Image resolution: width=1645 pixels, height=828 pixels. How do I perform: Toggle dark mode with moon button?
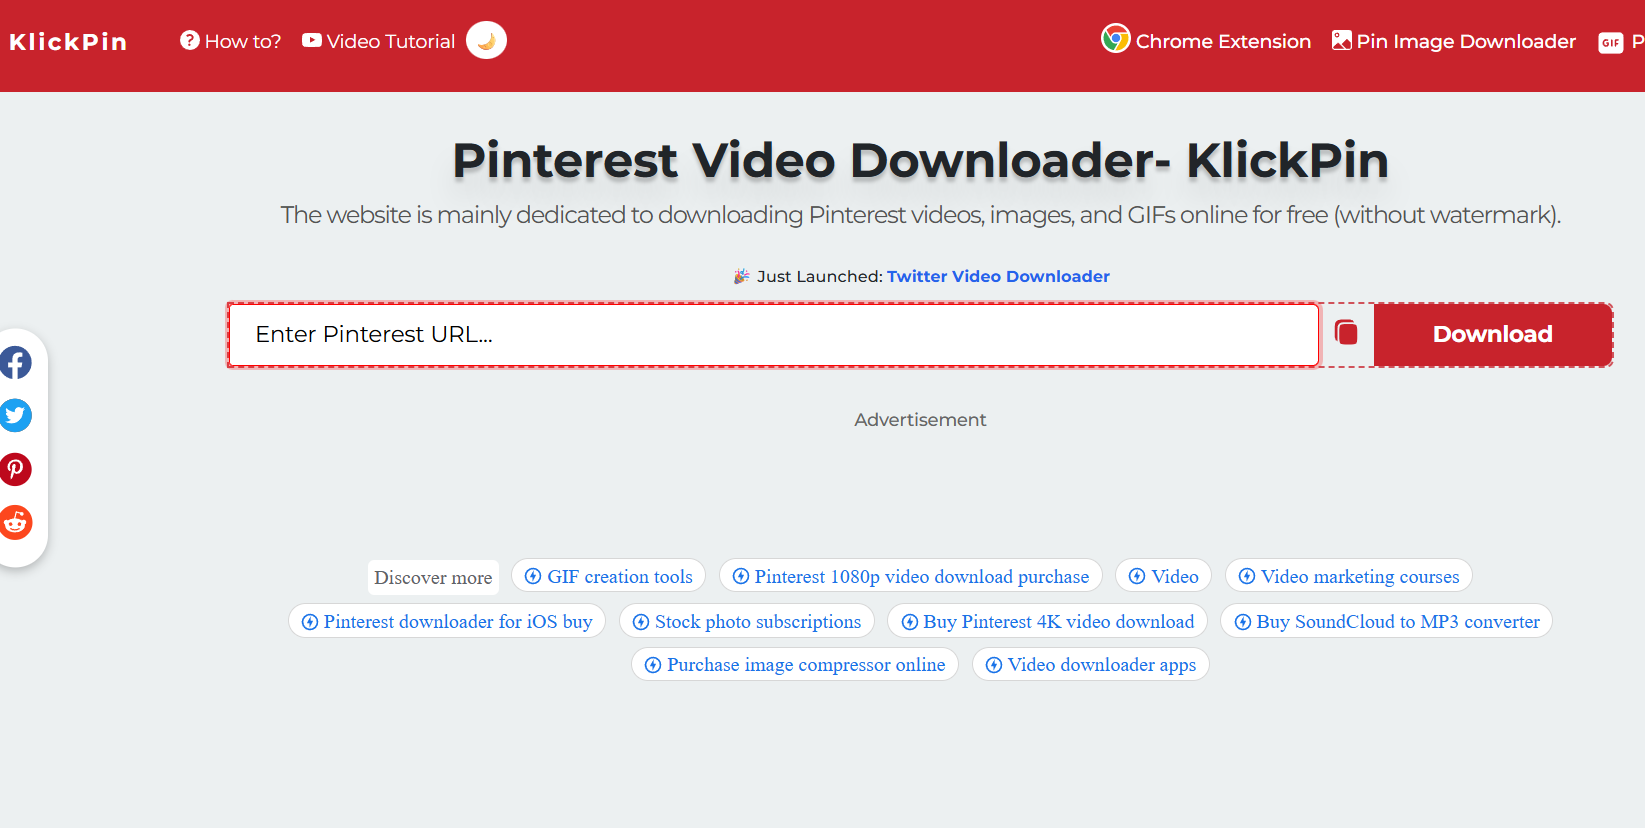(486, 40)
